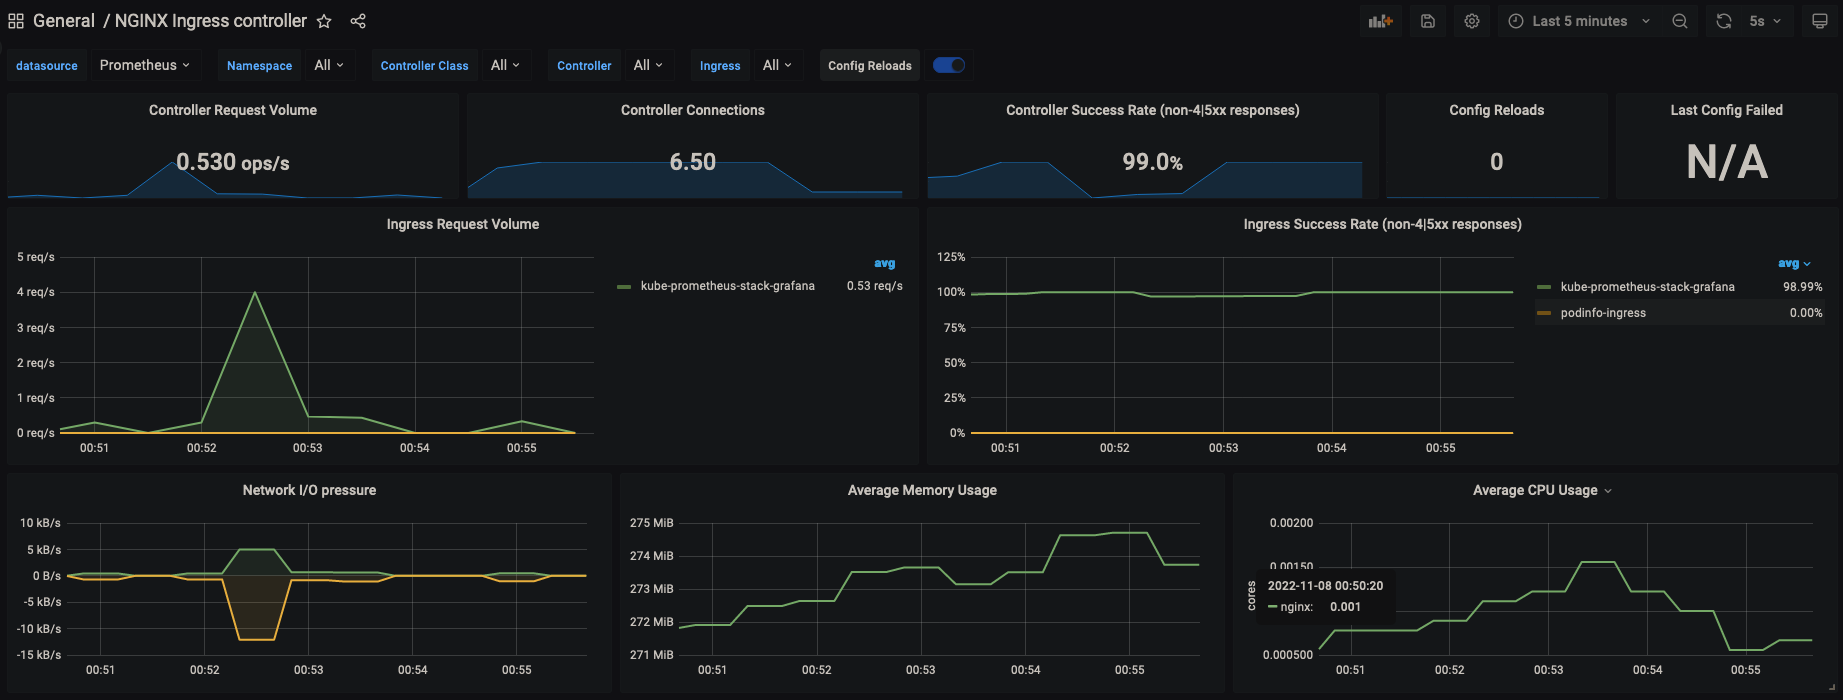Toggle kube-prometheus-stack-grafana series in Ingress Request Volume legend

(x=727, y=286)
